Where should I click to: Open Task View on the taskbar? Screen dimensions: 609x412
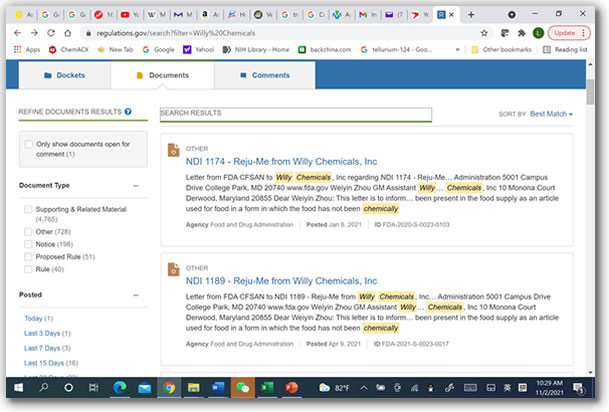[x=93, y=388]
